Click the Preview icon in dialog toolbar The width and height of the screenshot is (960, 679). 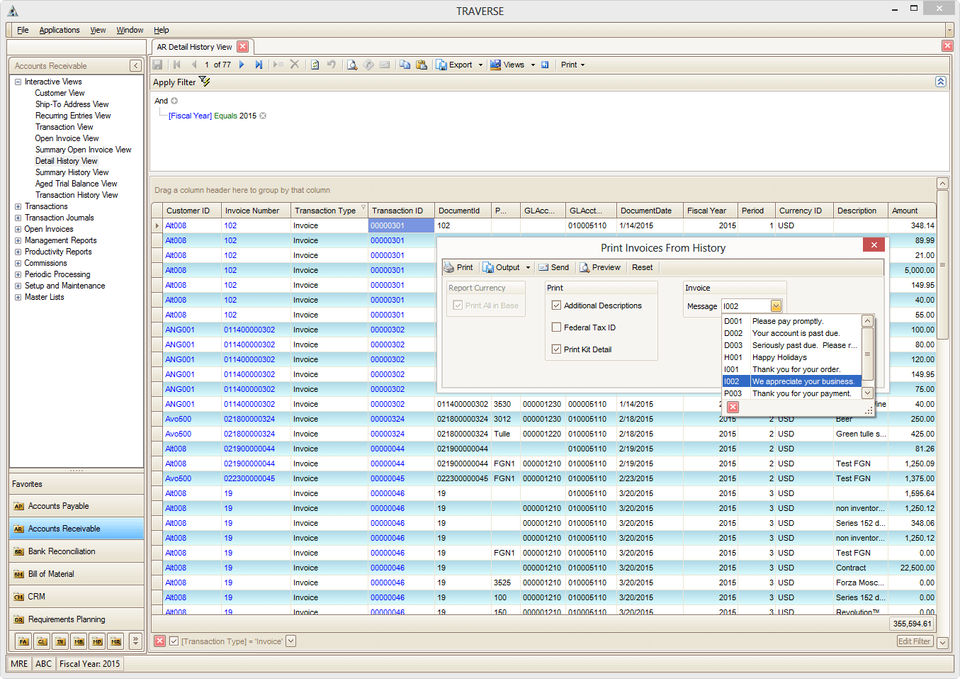point(585,267)
